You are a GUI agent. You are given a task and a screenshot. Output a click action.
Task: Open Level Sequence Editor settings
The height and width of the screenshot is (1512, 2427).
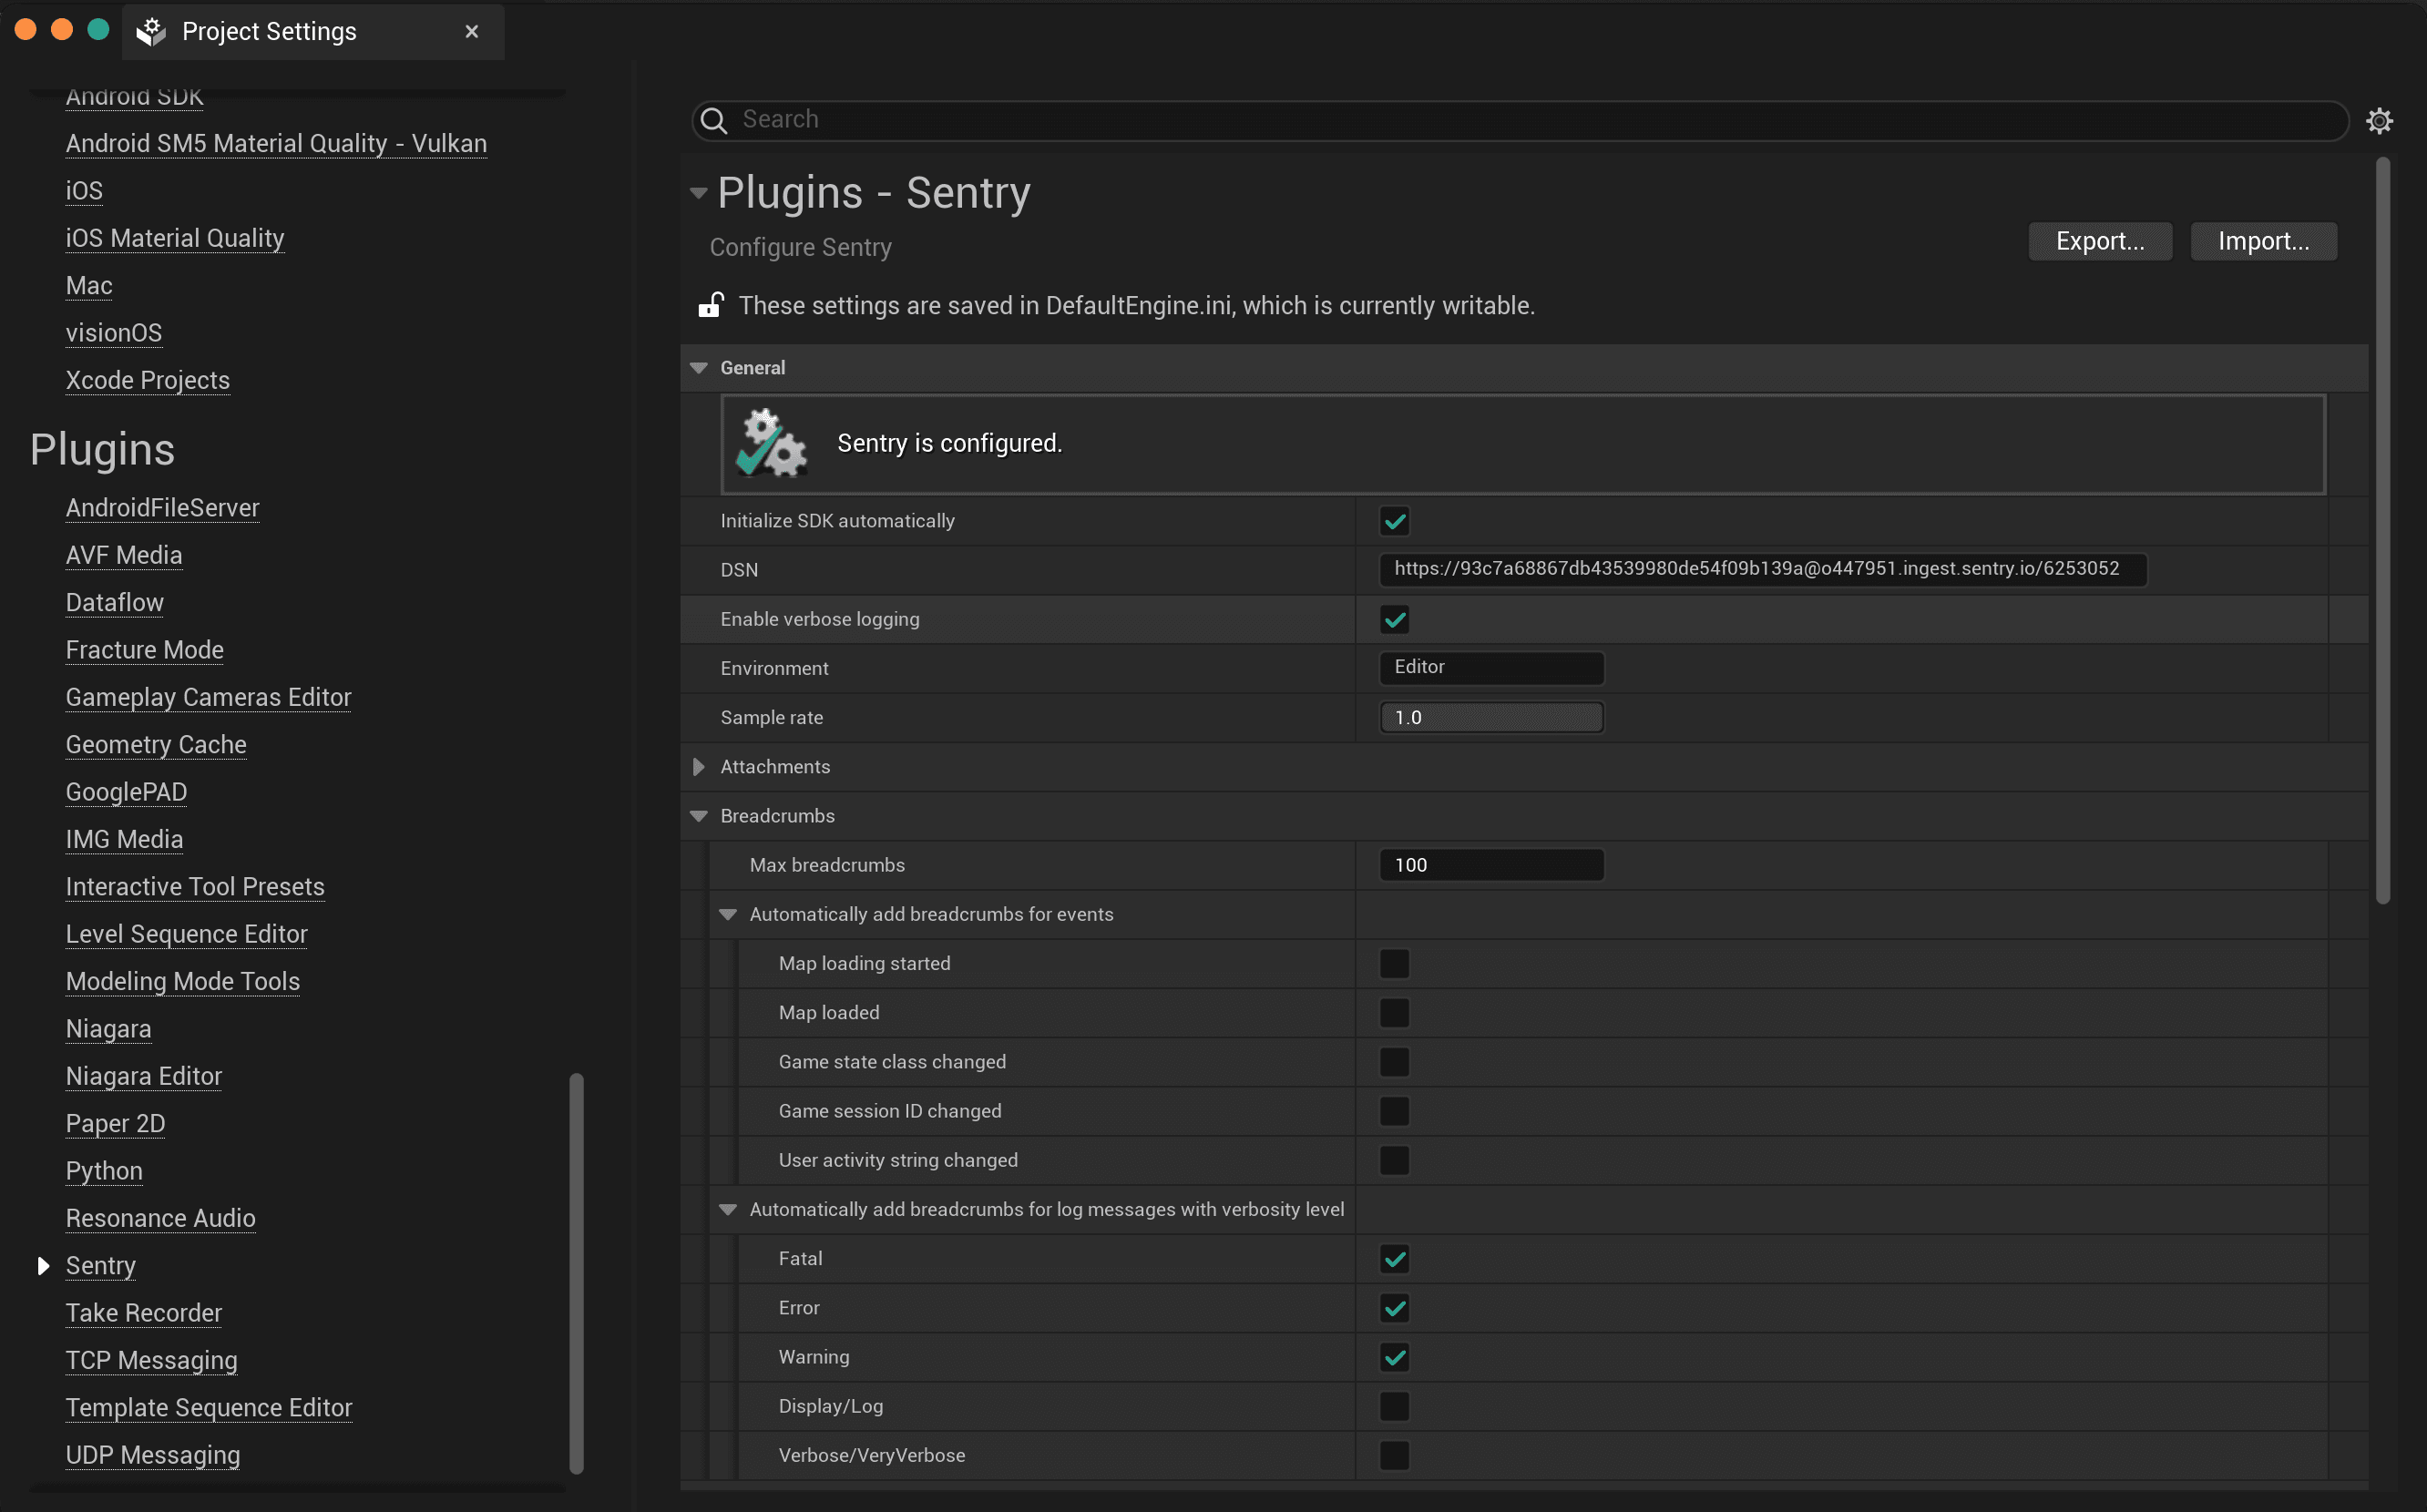point(187,934)
